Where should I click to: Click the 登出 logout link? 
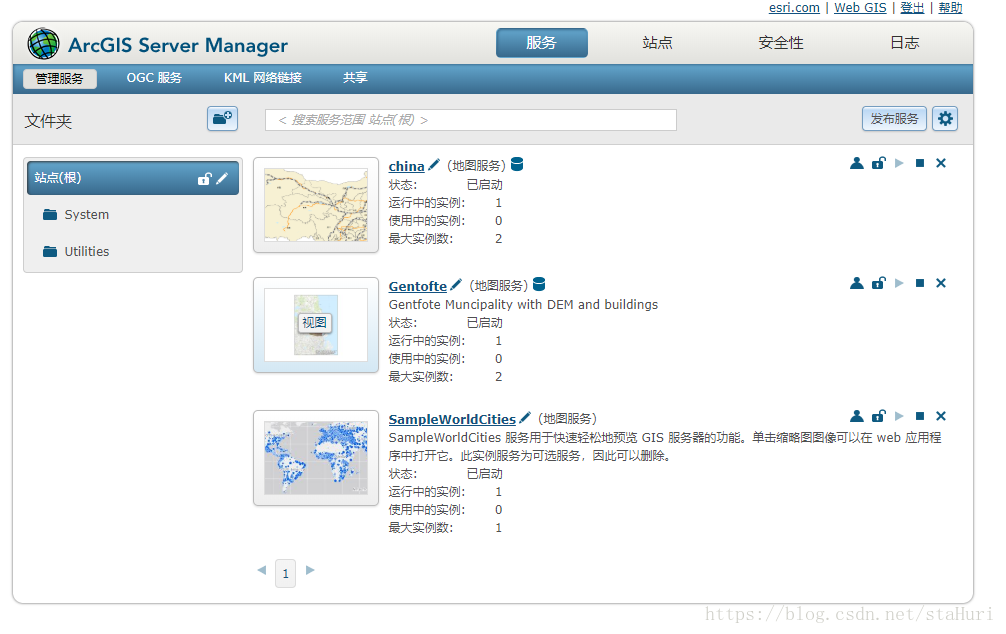(912, 8)
